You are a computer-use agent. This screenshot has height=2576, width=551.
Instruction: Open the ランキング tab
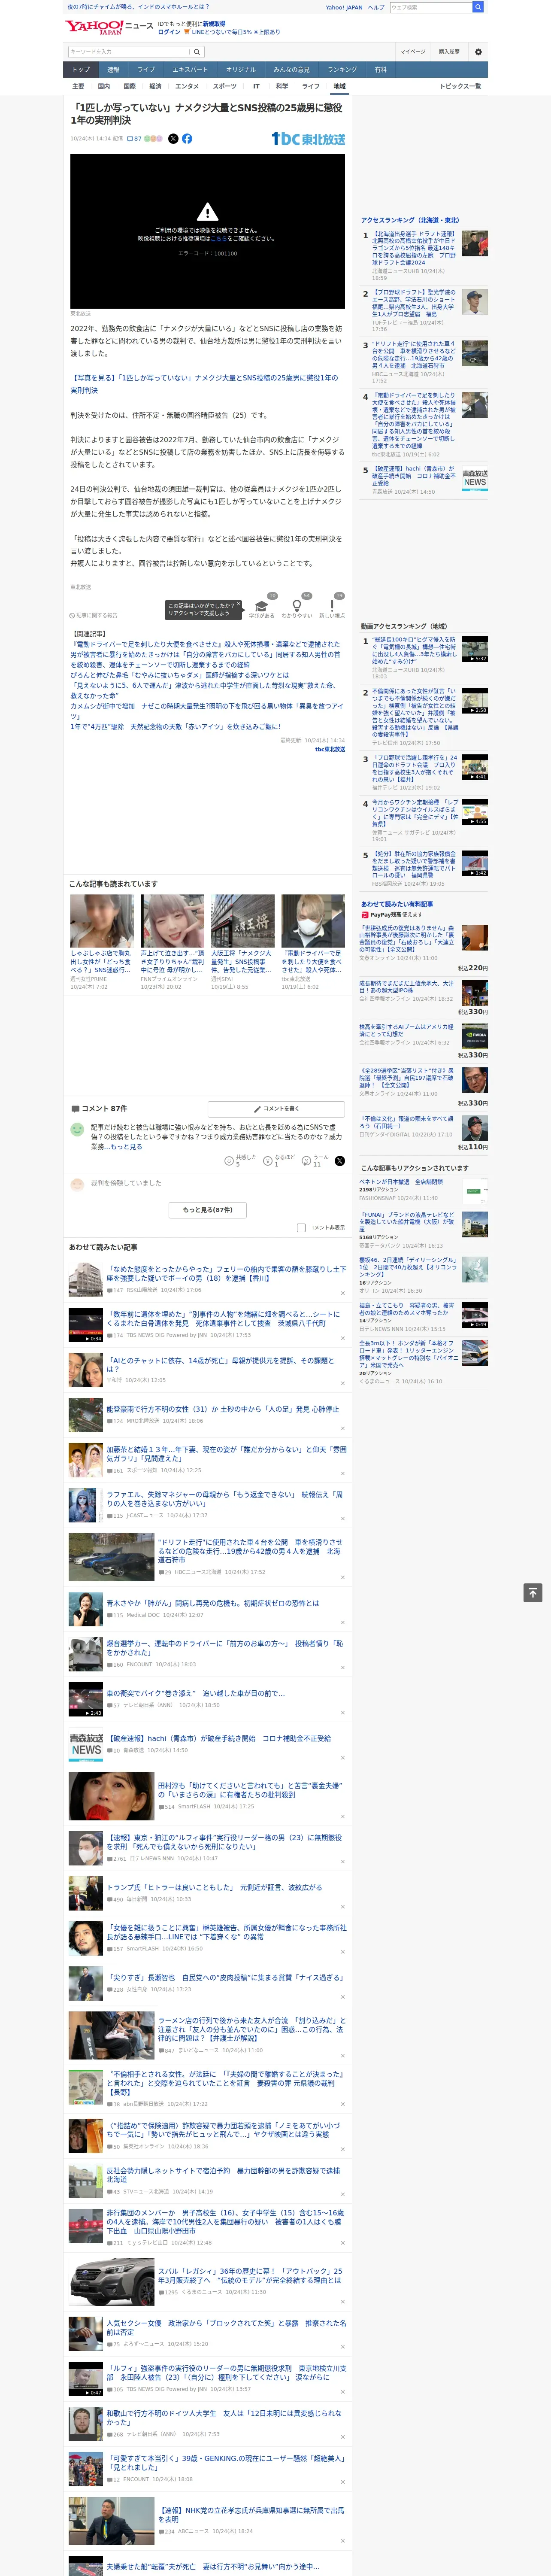coord(342,70)
